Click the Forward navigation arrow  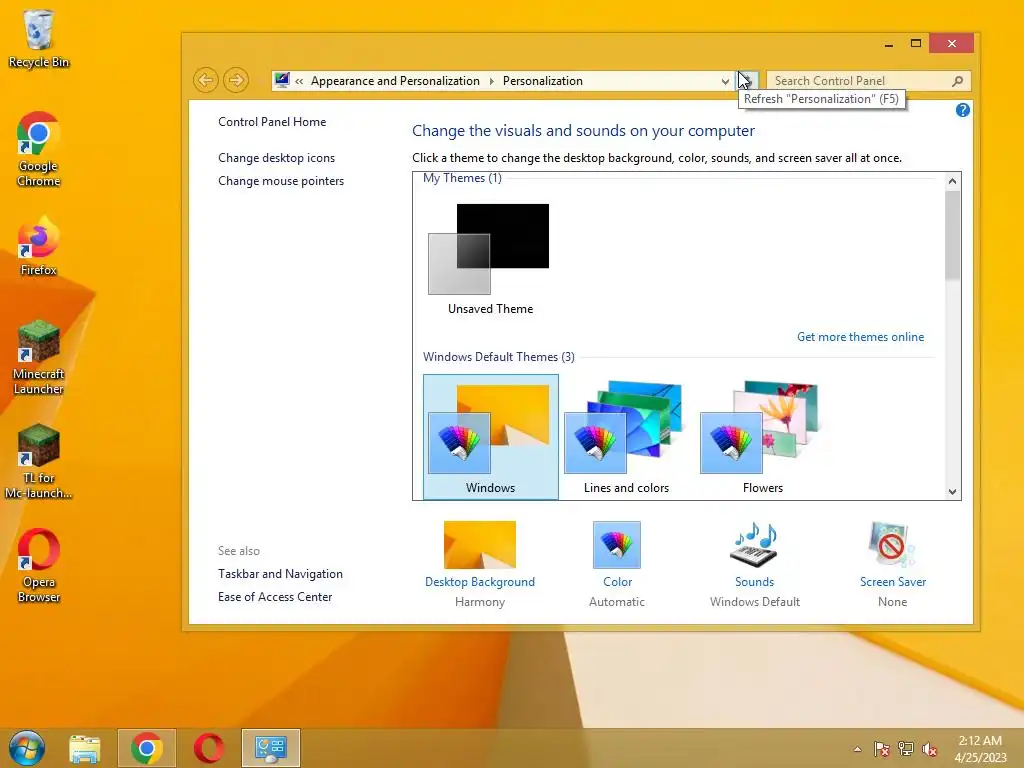(x=236, y=80)
